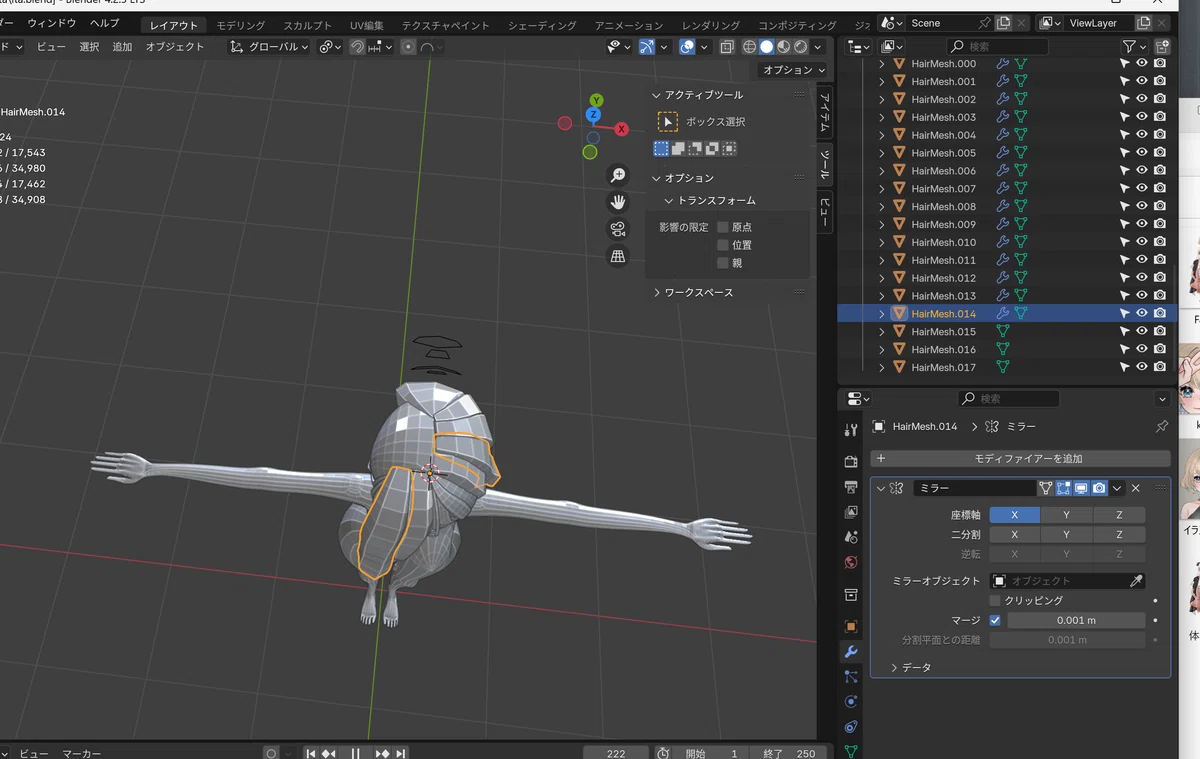Open the shading options dropdown arrow
The height and width of the screenshot is (759, 1200).
pyautogui.click(x=818, y=47)
